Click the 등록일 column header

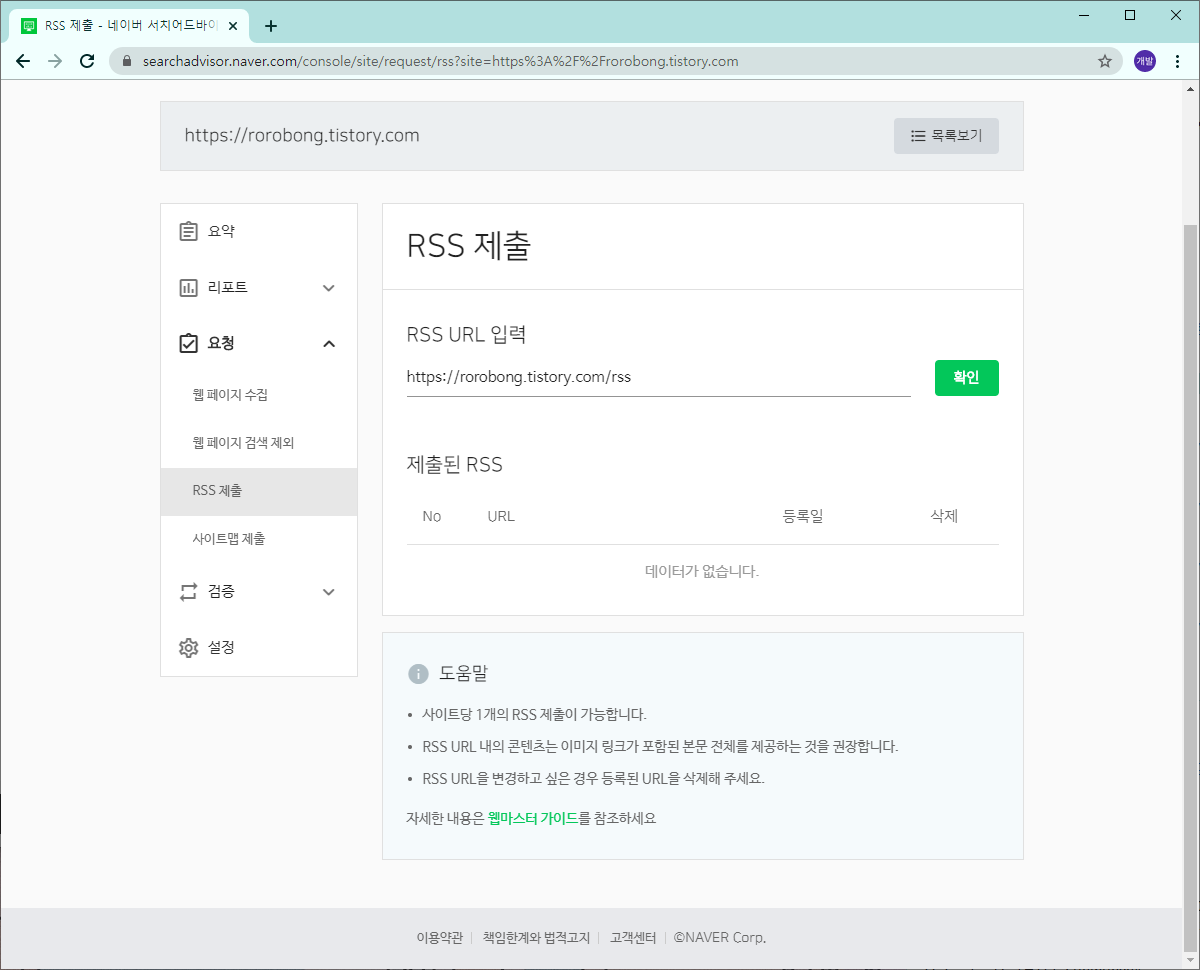coord(803,517)
